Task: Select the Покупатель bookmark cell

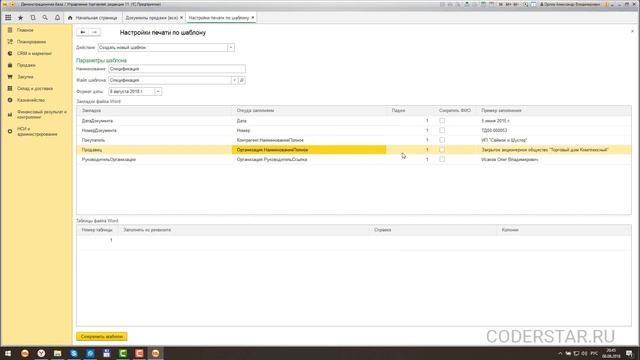Action: 154,140
